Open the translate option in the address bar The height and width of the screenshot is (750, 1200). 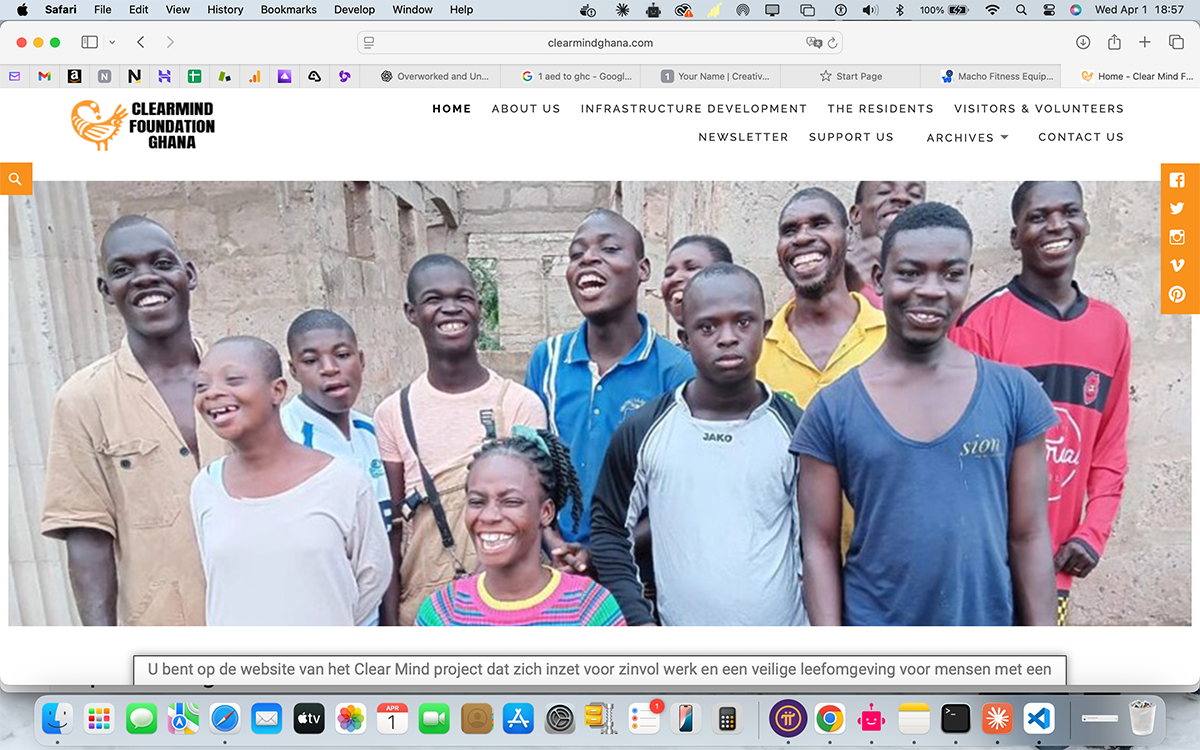pos(812,42)
